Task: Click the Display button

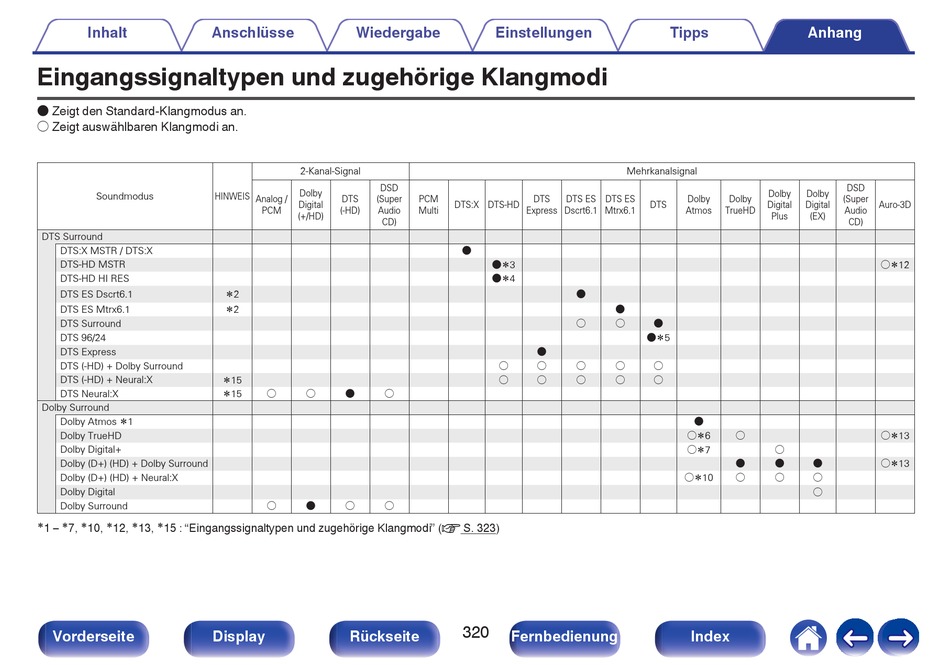Action: pos(239,637)
